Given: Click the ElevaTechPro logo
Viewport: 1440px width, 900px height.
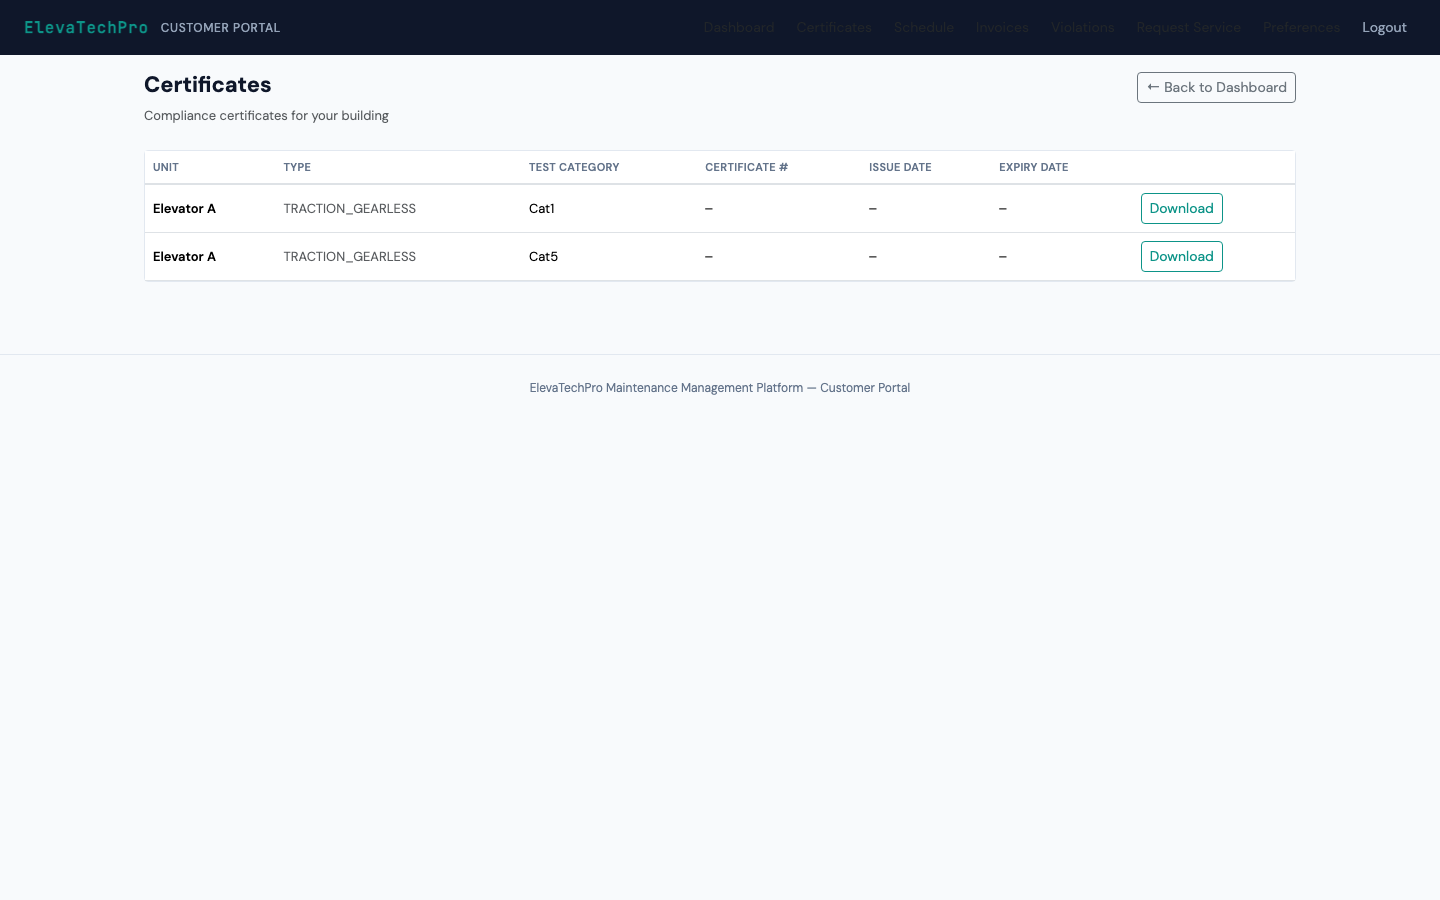Looking at the screenshot, I should click(x=86, y=27).
